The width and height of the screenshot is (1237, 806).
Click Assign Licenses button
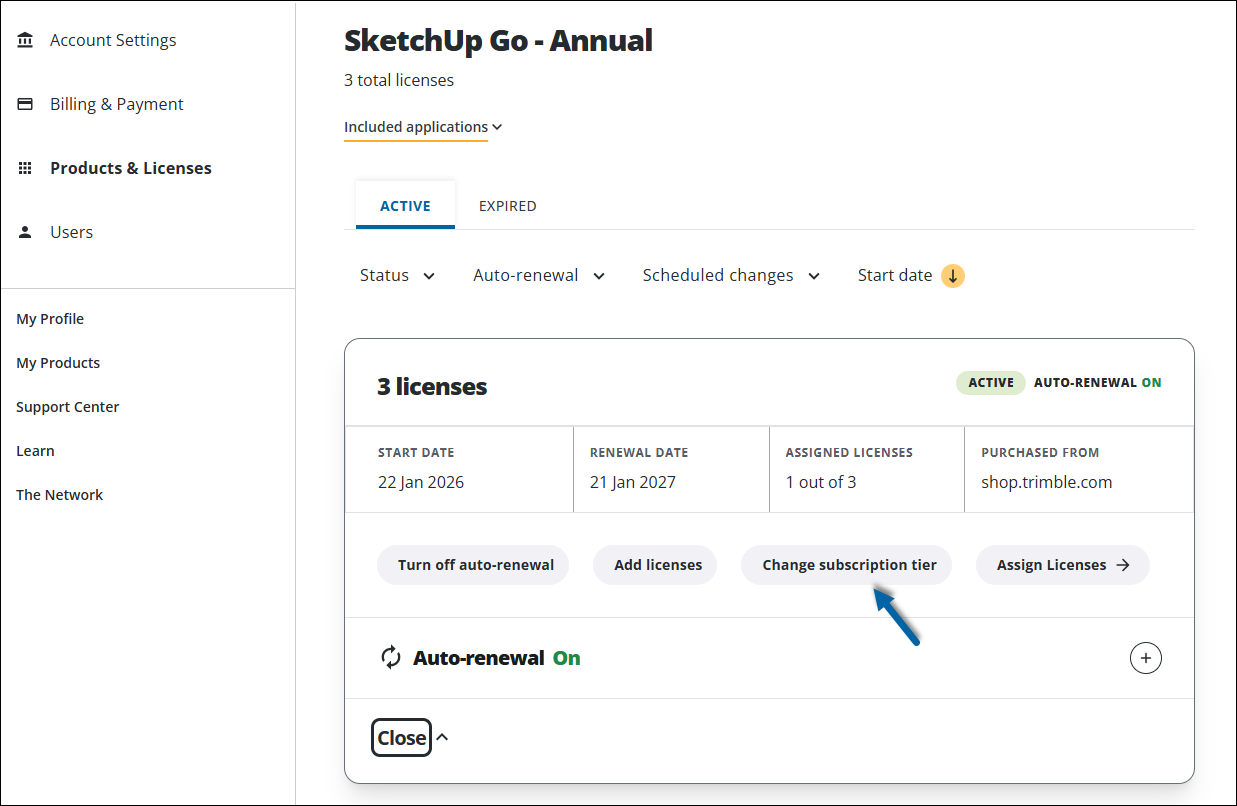pyautogui.click(x=1063, y=565)
